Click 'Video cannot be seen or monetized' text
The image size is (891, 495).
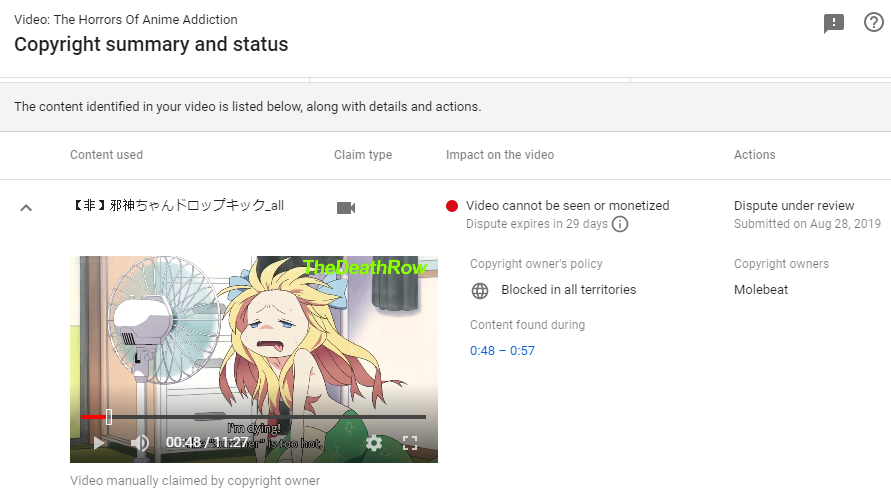[x=568, y=206]
